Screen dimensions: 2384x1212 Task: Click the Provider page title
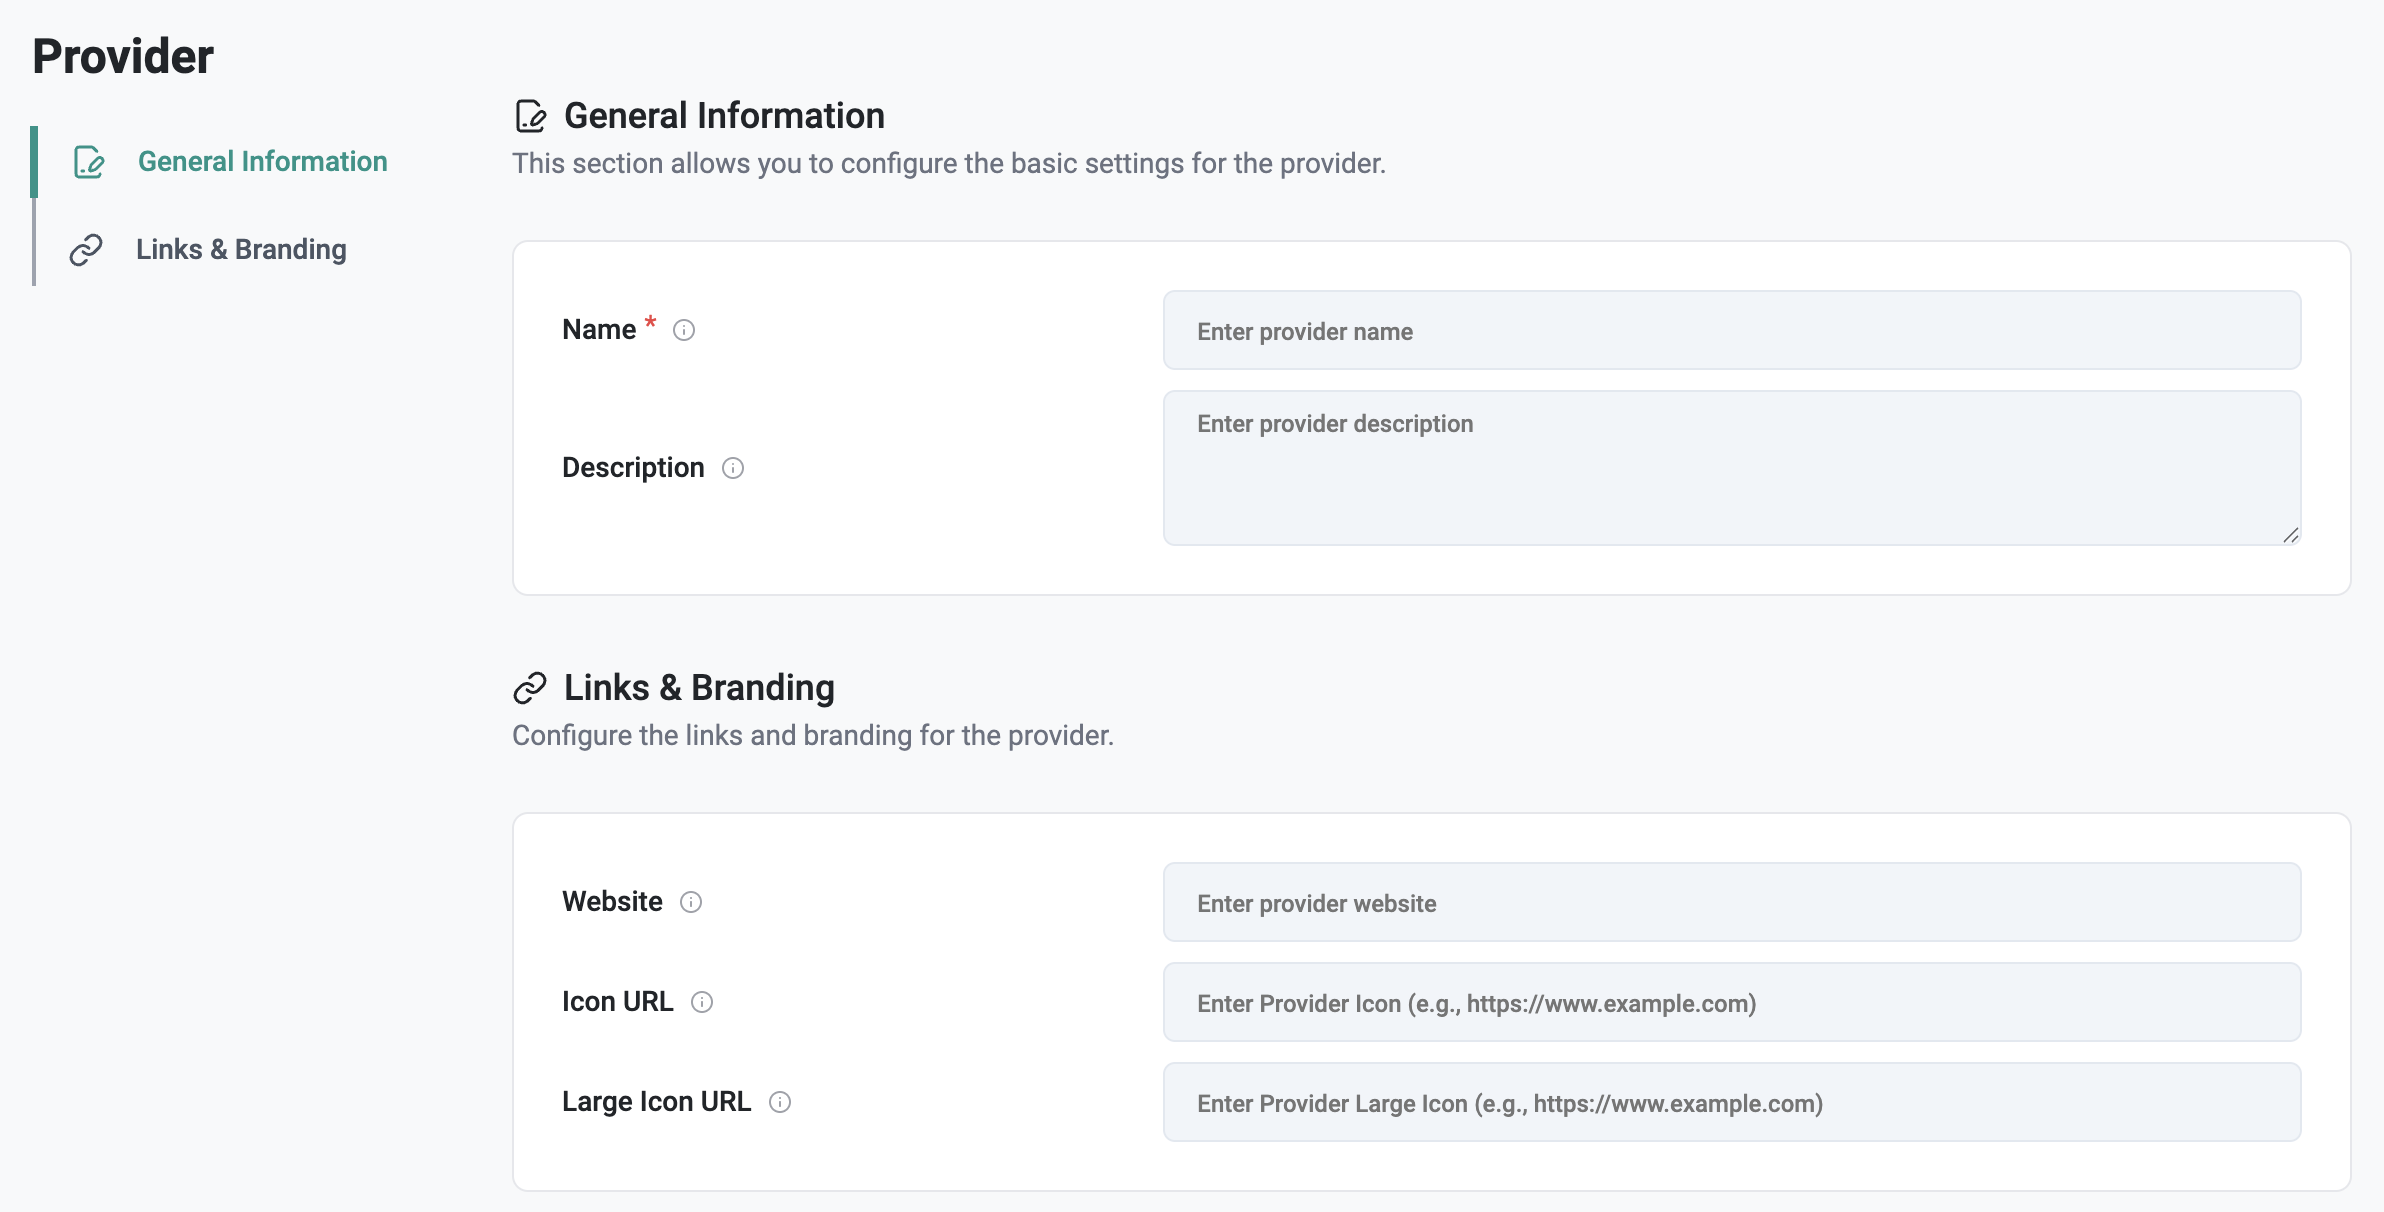pyautogui.click(x=123, y=57)
